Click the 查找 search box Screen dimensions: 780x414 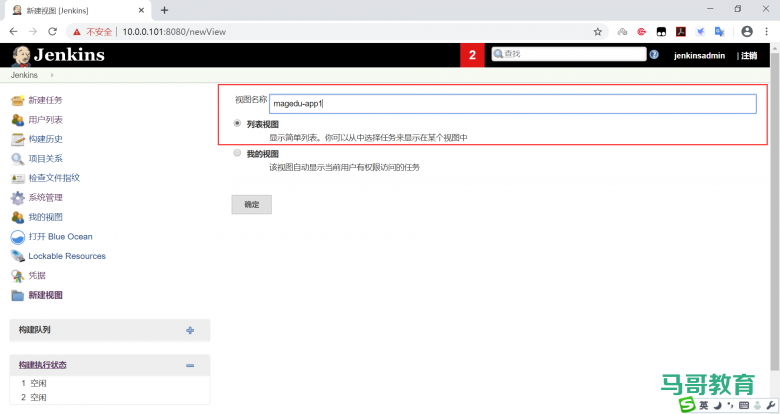[x=569, y=54]
